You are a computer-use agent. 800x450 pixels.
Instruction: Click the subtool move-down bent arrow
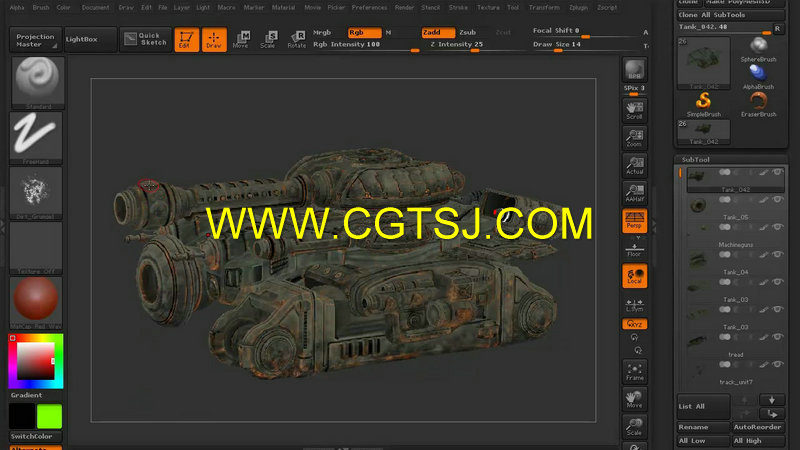pos(771,413)
